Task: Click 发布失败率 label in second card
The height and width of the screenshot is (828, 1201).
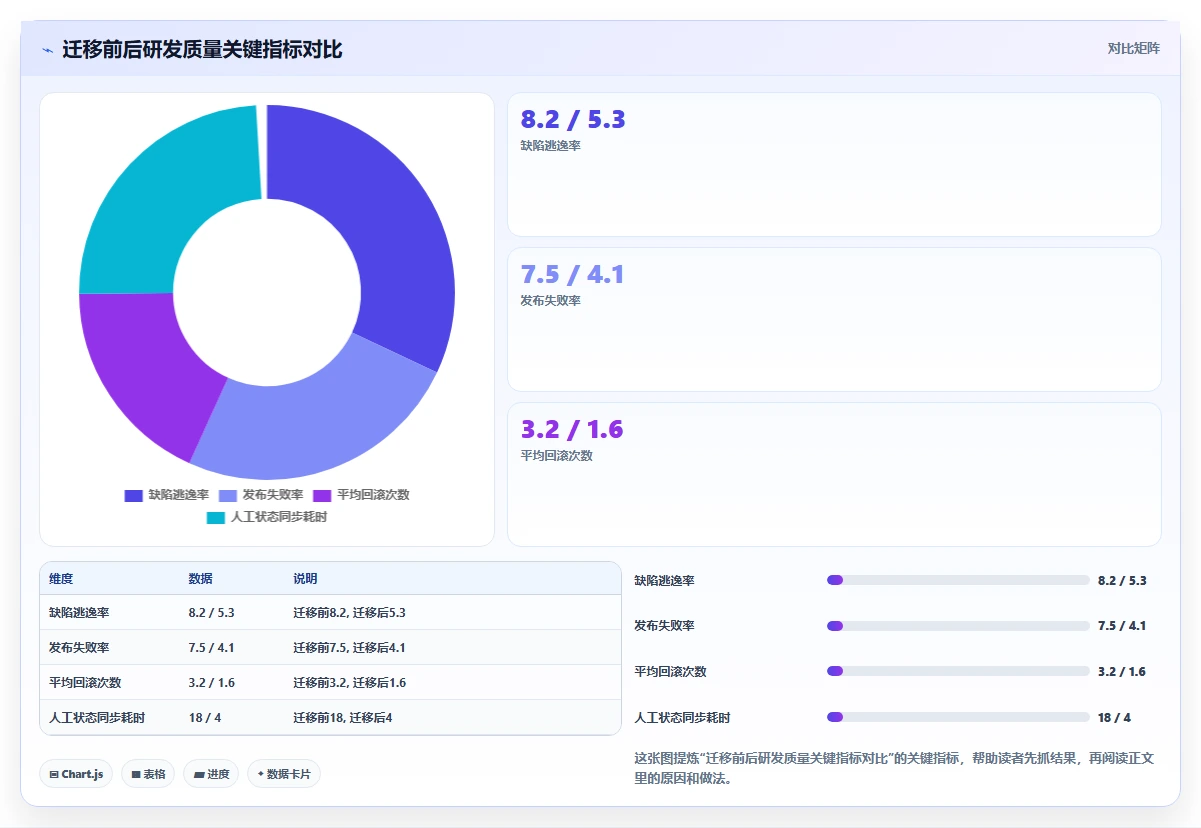Action: pos(551,301)
